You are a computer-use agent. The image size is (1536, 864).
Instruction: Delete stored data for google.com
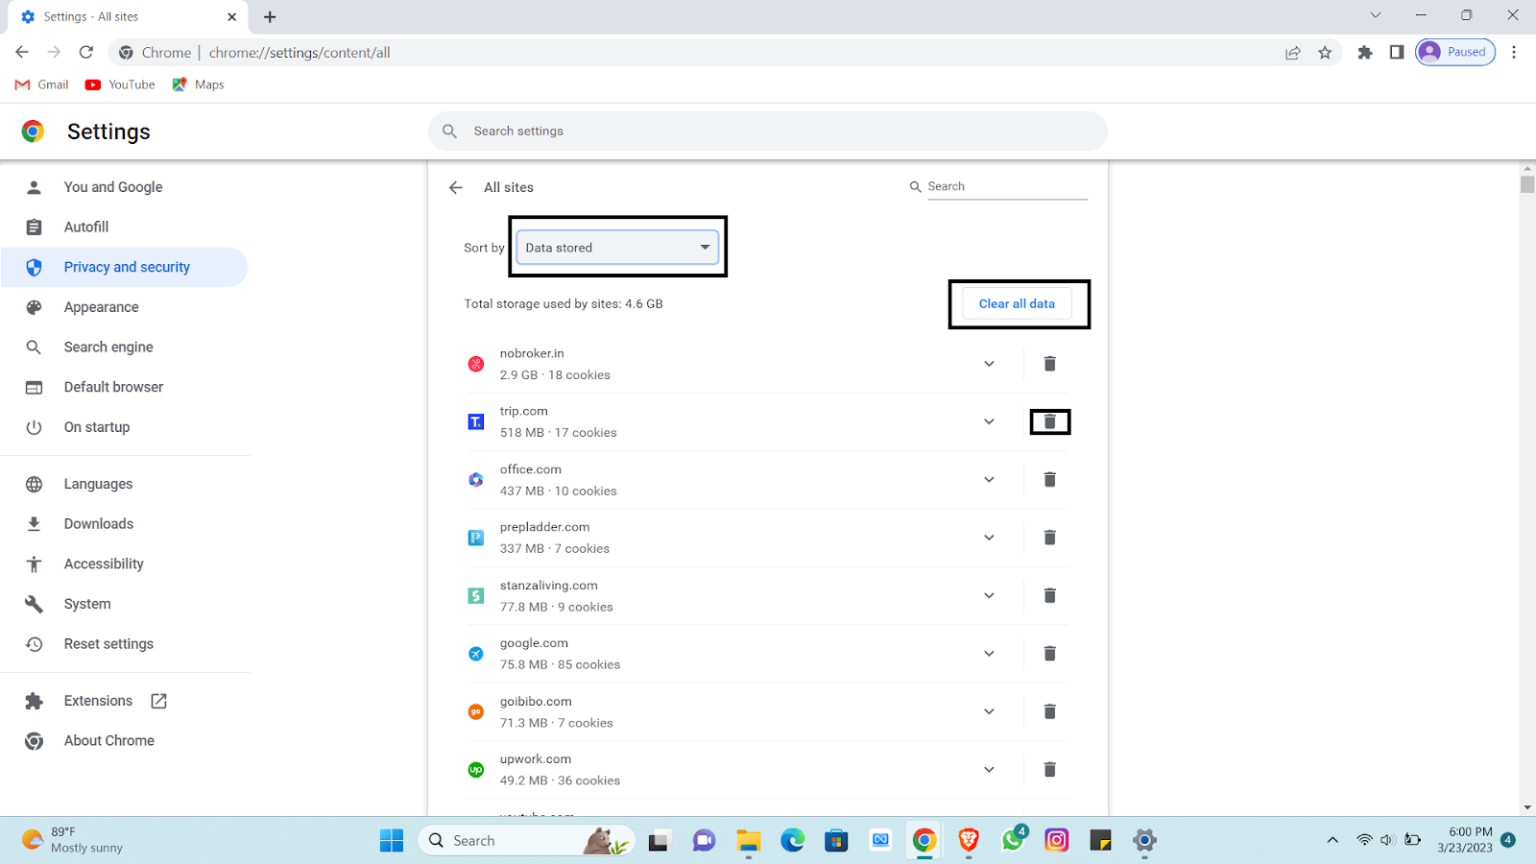click(x=1050, y=653)
